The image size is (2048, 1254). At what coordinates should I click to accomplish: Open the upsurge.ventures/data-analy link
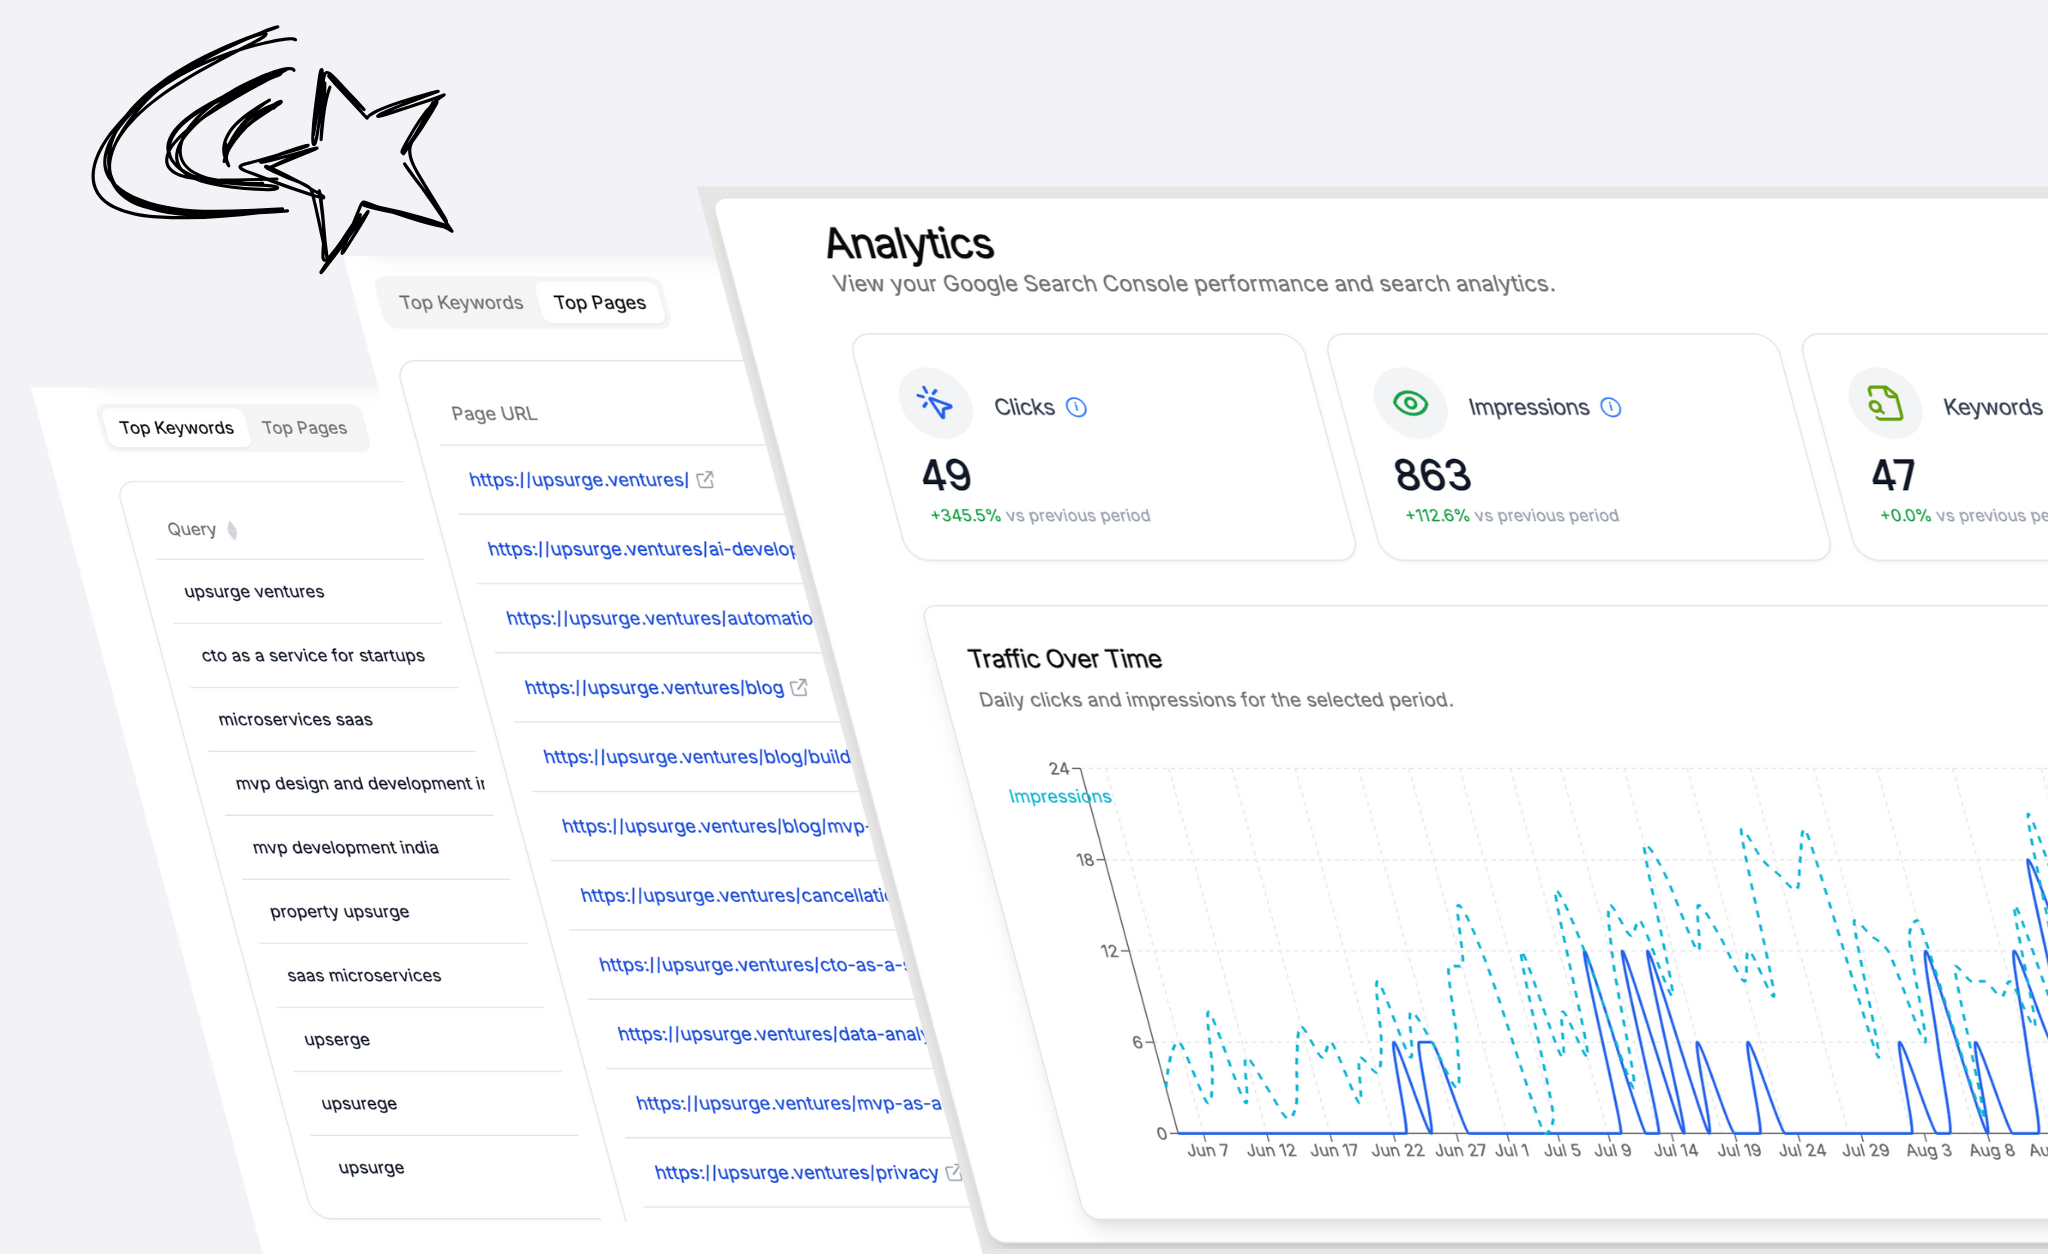pos(771,1034)
